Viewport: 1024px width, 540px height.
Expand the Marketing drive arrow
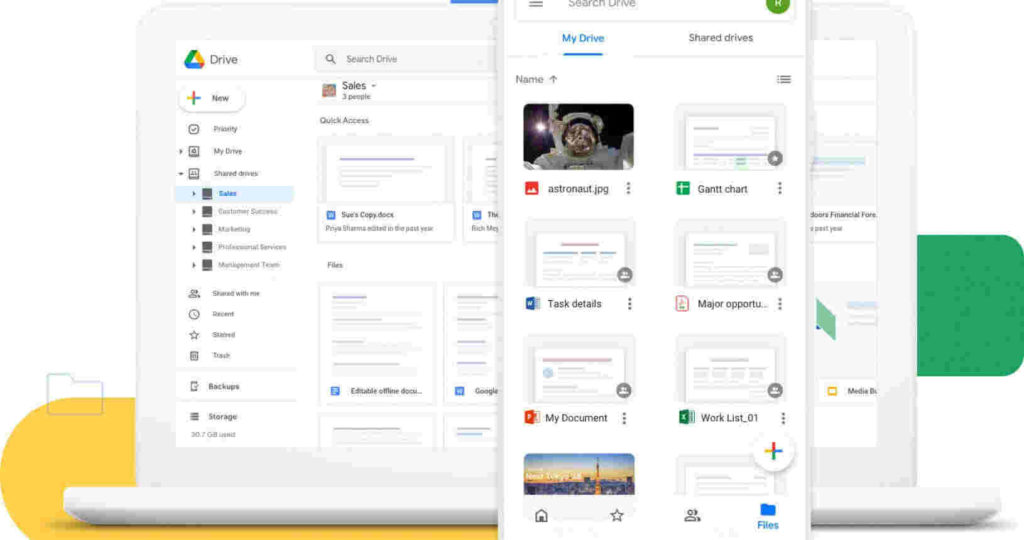(x=193, y=229)
